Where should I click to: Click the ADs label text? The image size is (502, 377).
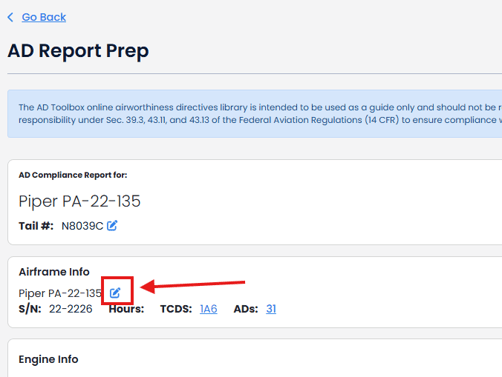click(x=246, y=309)
